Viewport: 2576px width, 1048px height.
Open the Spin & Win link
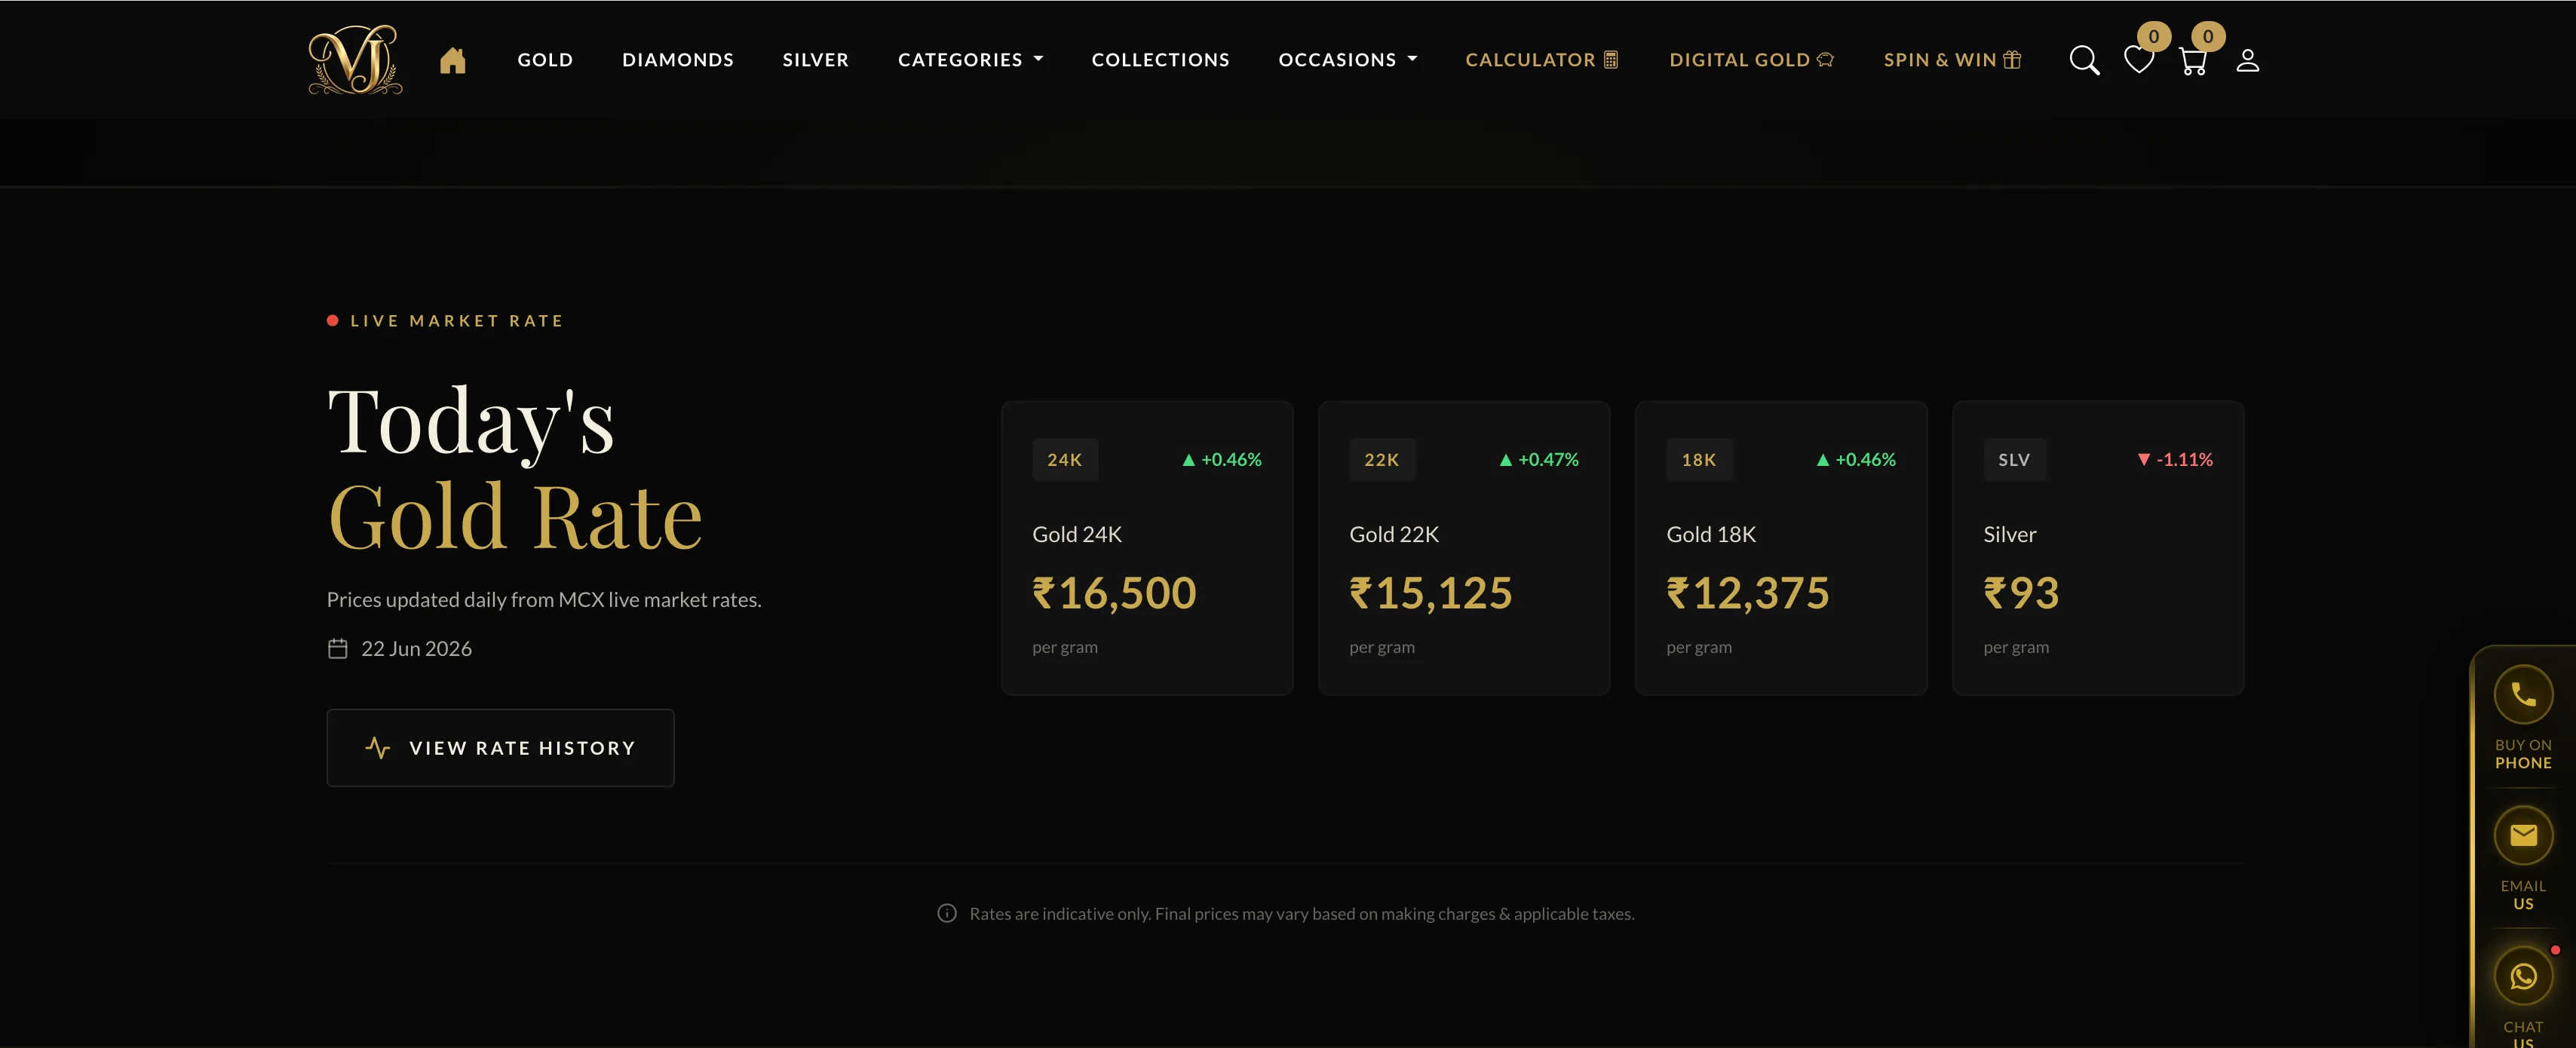[1952, 60]
